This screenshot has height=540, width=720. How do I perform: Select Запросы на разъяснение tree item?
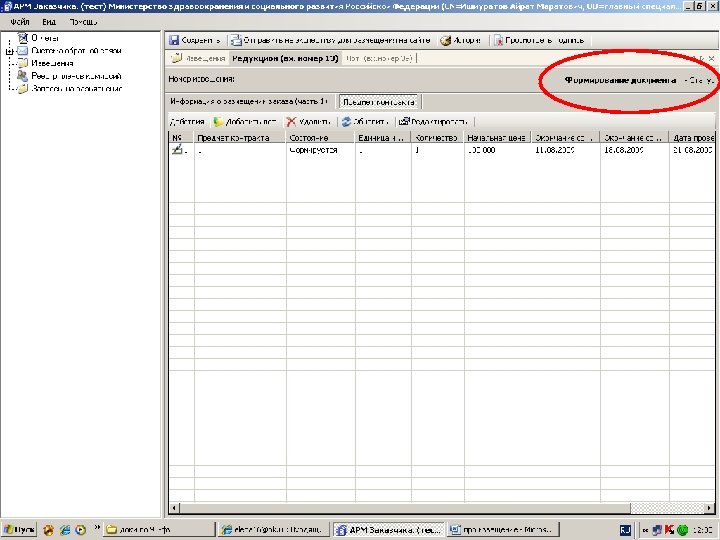tap(76, 89)
